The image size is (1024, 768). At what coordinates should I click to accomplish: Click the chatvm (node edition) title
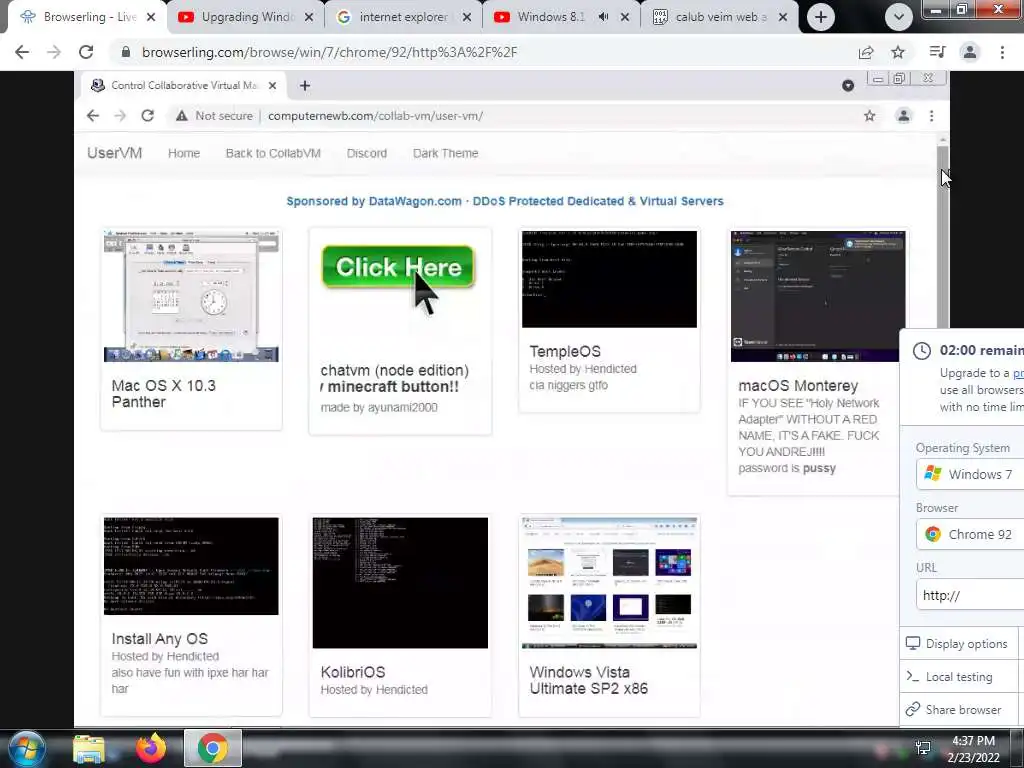395,370
